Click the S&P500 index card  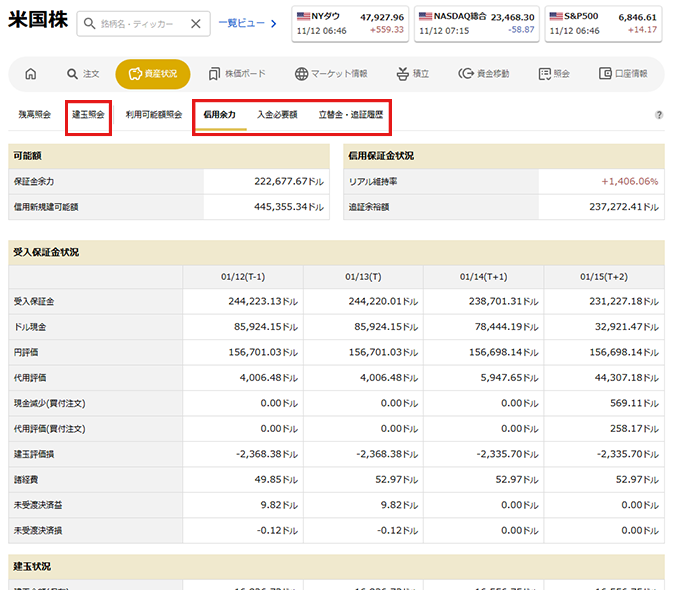pyautogui.click(x=602, y=23)
